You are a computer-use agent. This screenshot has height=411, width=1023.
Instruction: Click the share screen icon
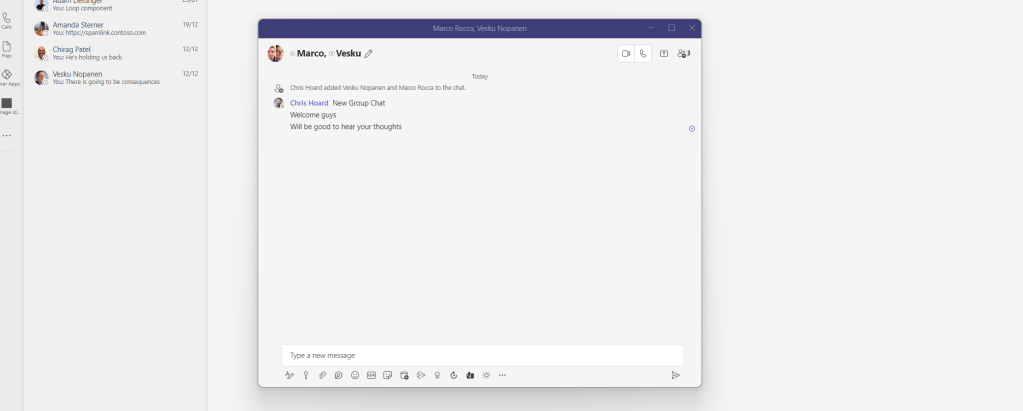coord(664,53)
